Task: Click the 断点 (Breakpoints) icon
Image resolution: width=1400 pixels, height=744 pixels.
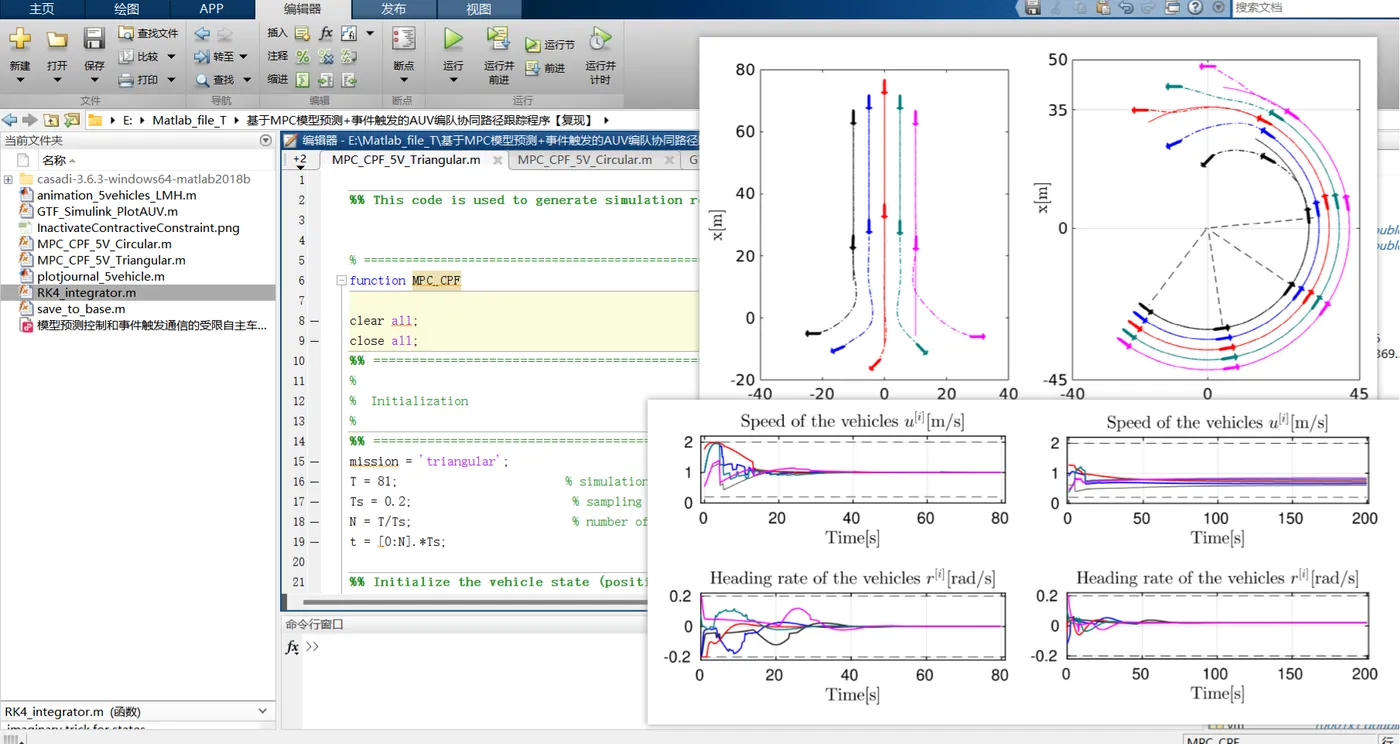Action: (404, 39)
